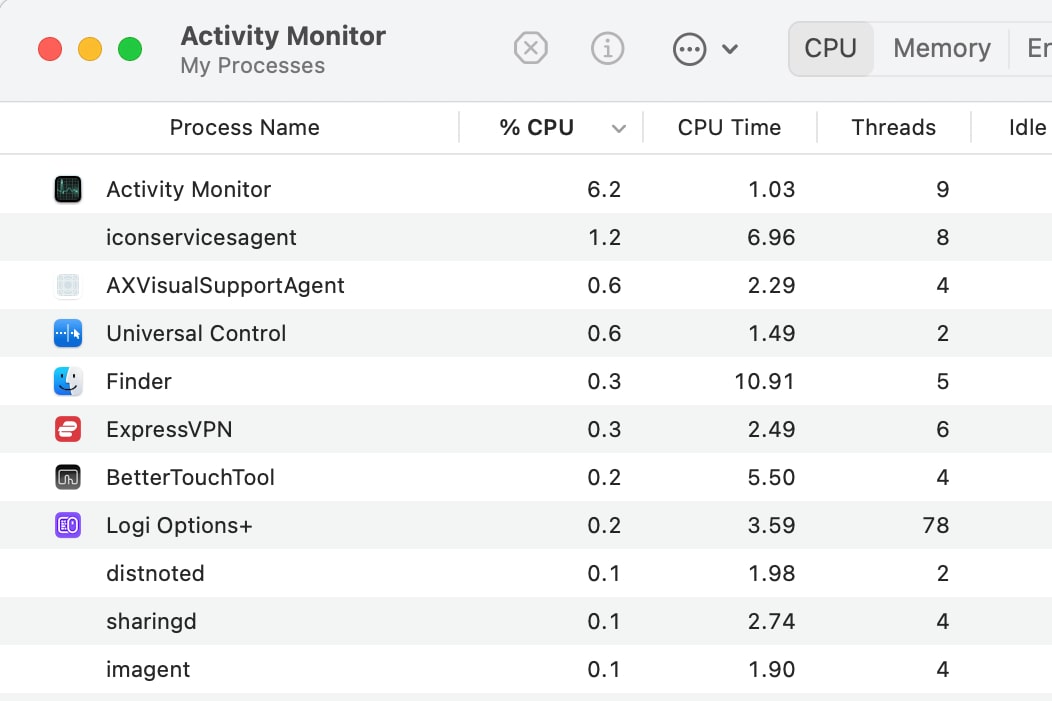Click the Finder icon in the list

click(68, 381)
